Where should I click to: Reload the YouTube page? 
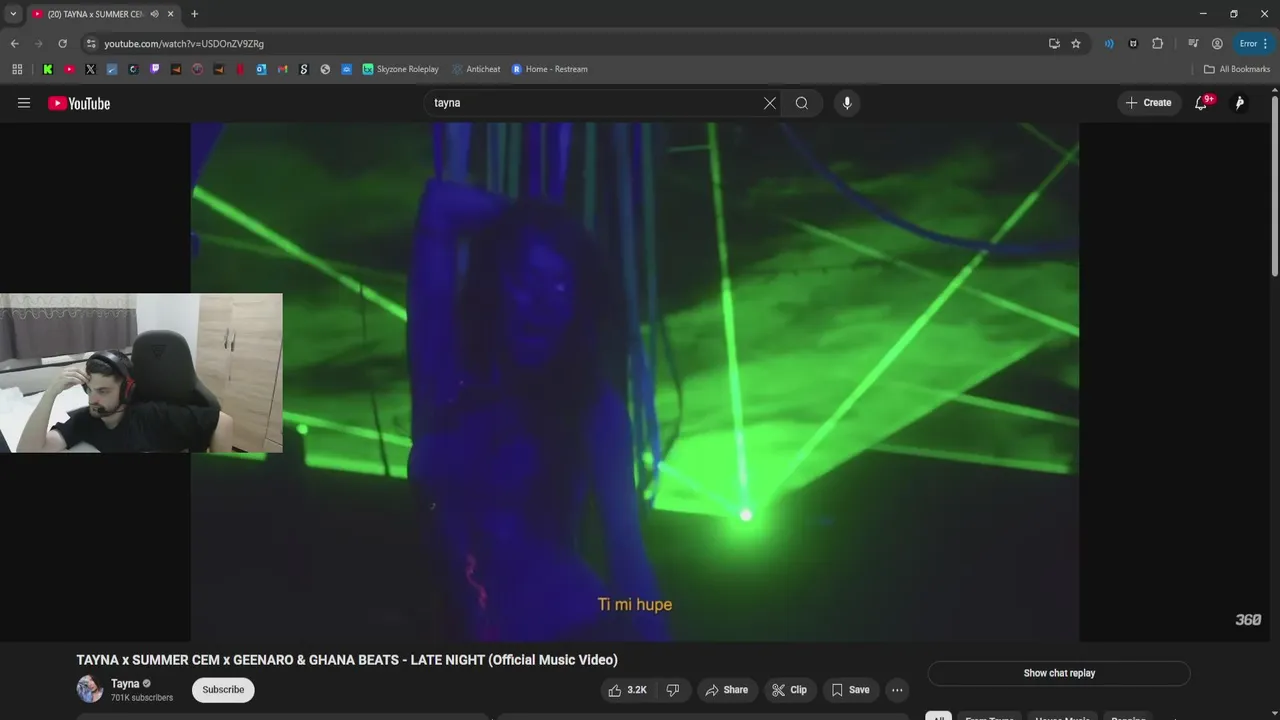click(x=62, y=44)
